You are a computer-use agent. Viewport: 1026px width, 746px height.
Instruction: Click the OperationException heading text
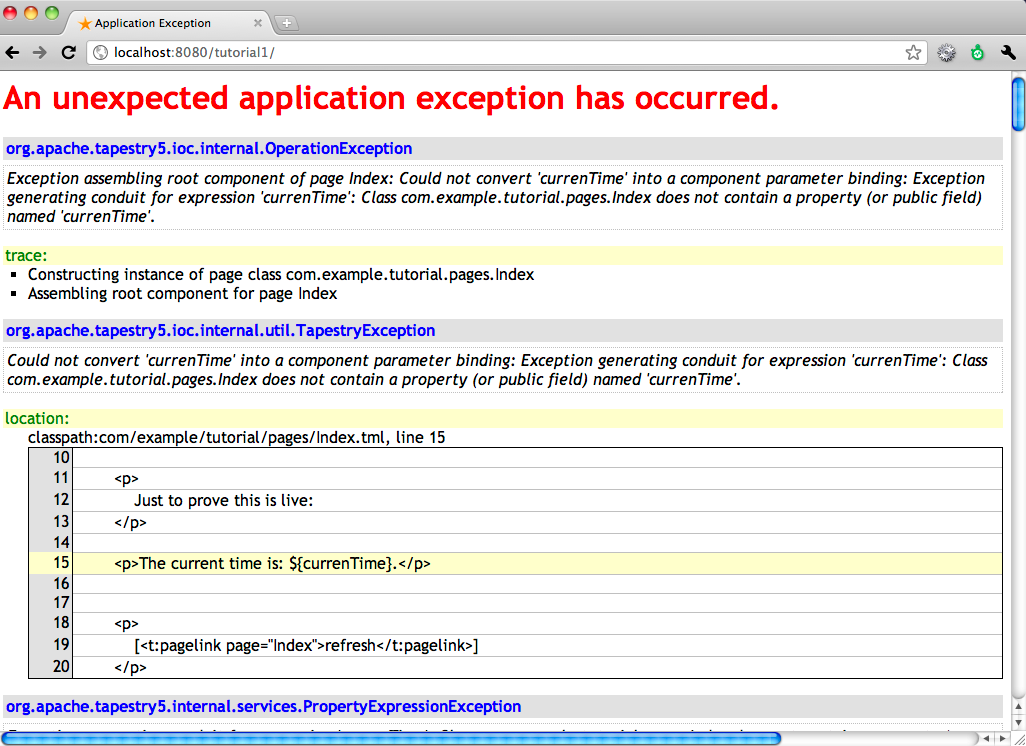click(x=209, y=149)
